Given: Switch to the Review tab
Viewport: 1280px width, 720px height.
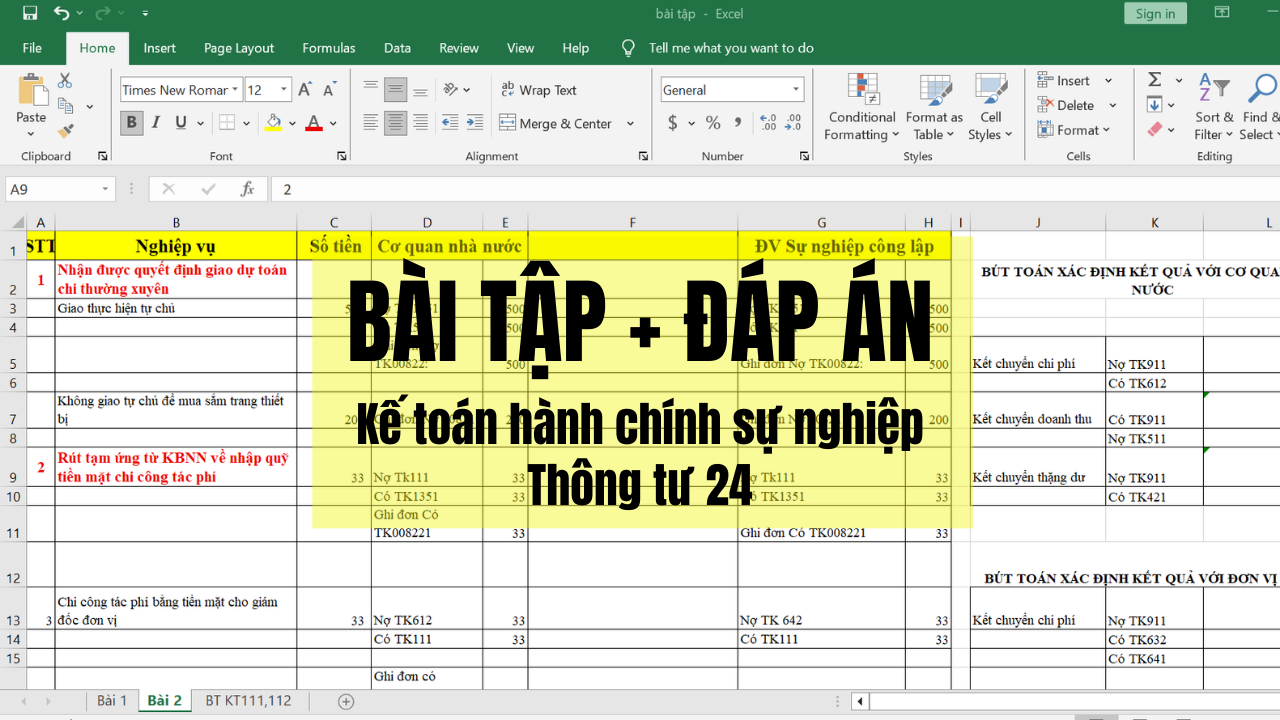Looking at the screenshot, I should point(459,48).
